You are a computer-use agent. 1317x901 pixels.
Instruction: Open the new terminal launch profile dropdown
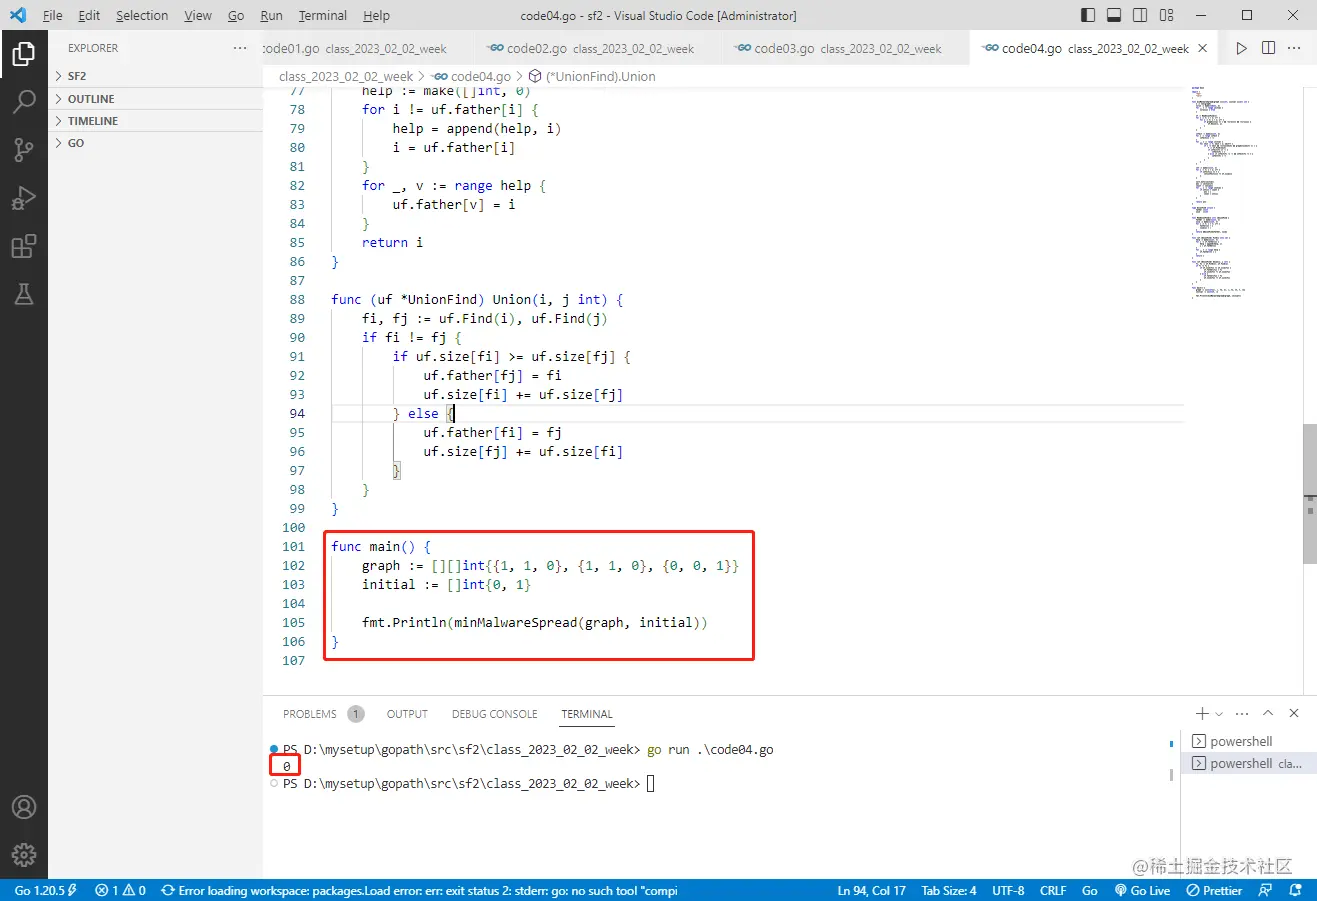pyautogui.click(x=1219, y=714)
